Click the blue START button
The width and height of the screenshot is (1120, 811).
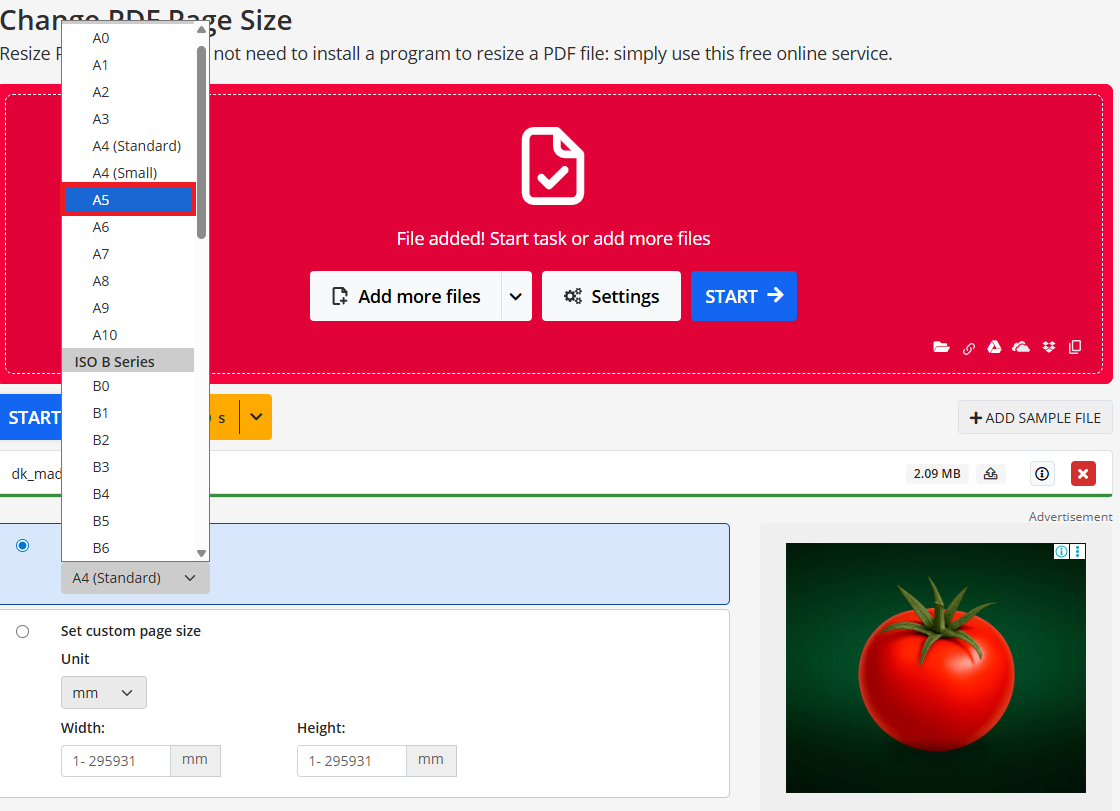click(744, 296)
